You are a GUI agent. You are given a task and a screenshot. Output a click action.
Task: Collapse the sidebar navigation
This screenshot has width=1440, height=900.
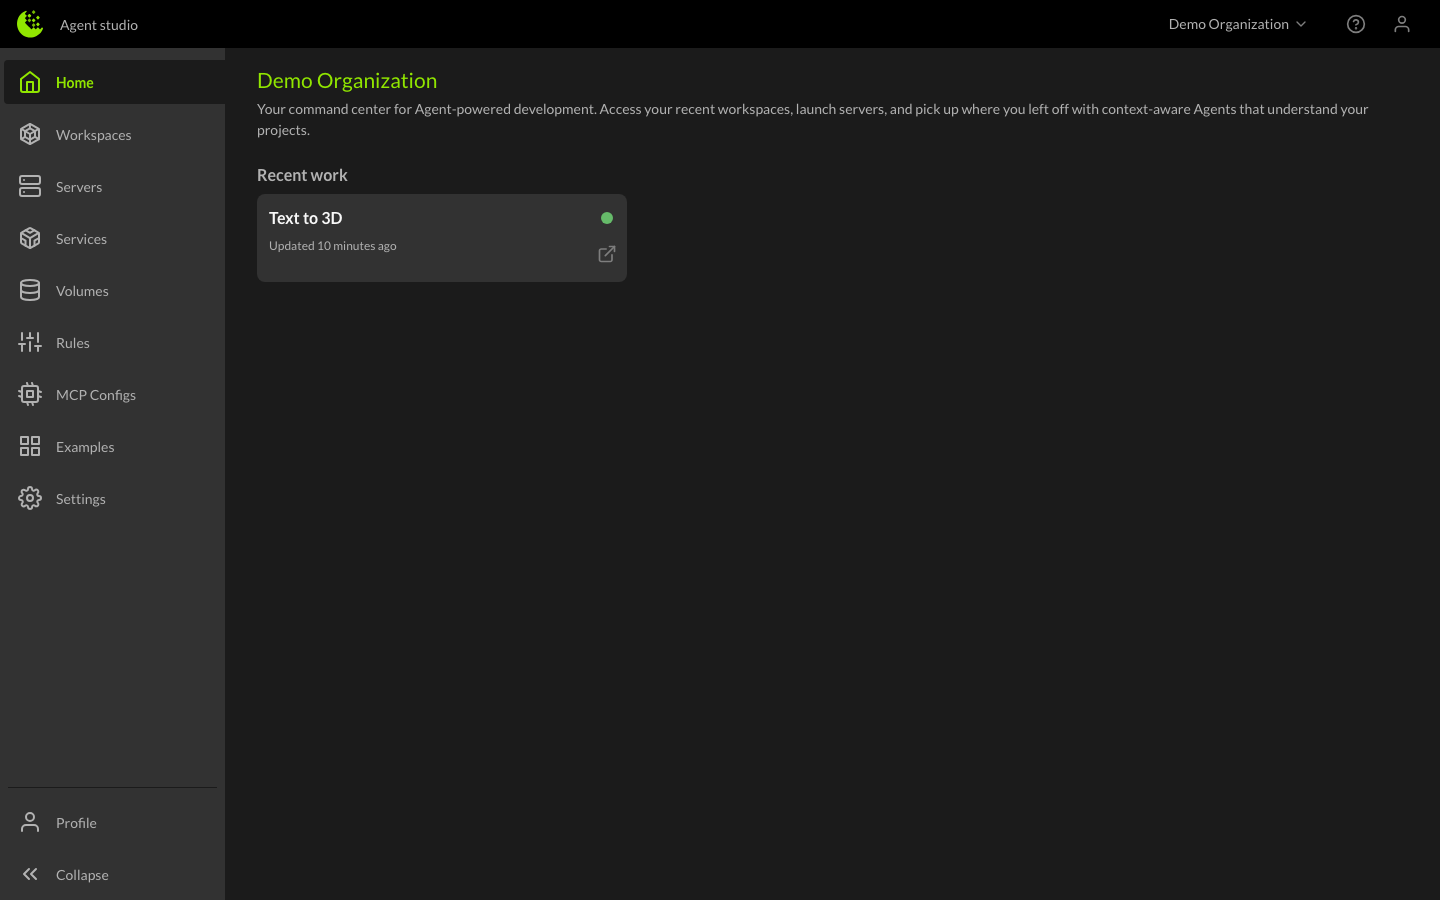tap(81, 874)
